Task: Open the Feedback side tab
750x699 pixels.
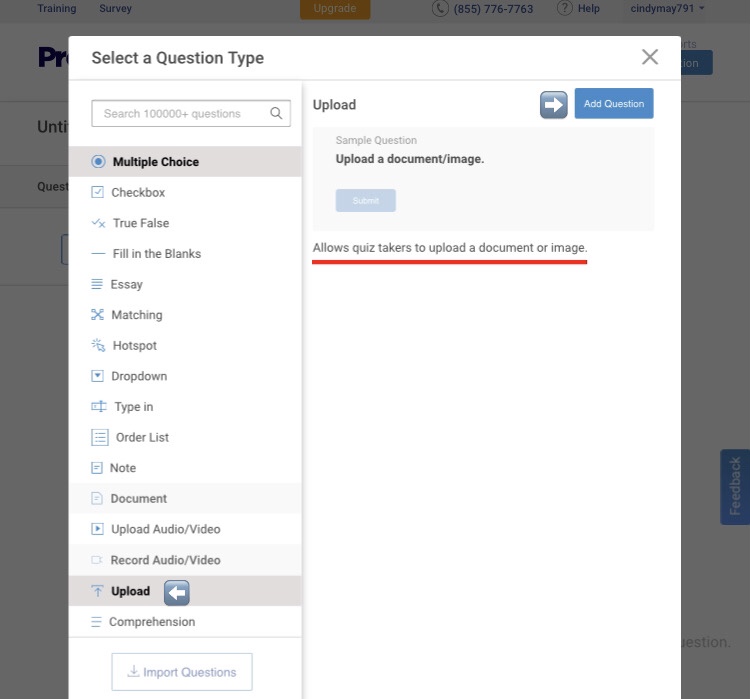Action: tap(735, 487)
